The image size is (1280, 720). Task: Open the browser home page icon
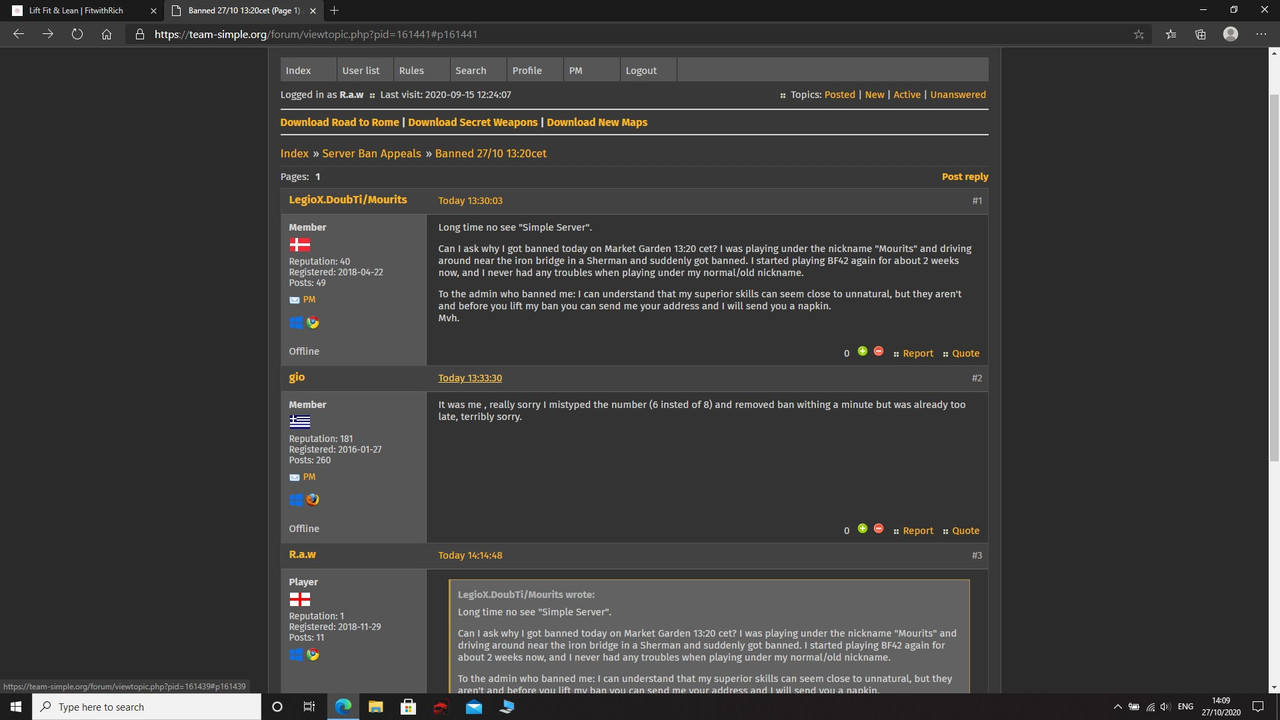[x=106, y=33]
